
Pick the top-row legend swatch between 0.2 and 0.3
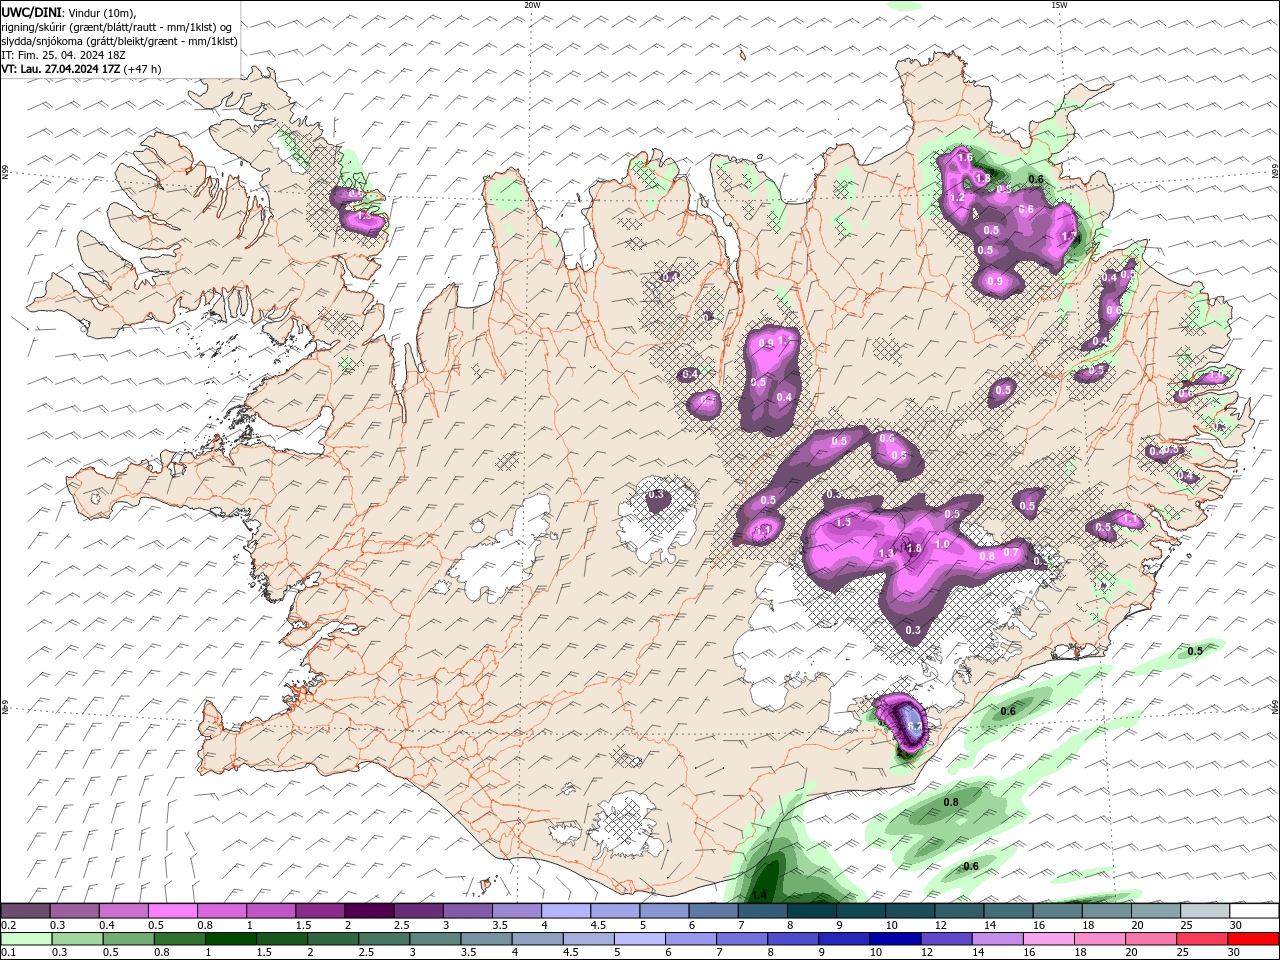coord(25,910)
